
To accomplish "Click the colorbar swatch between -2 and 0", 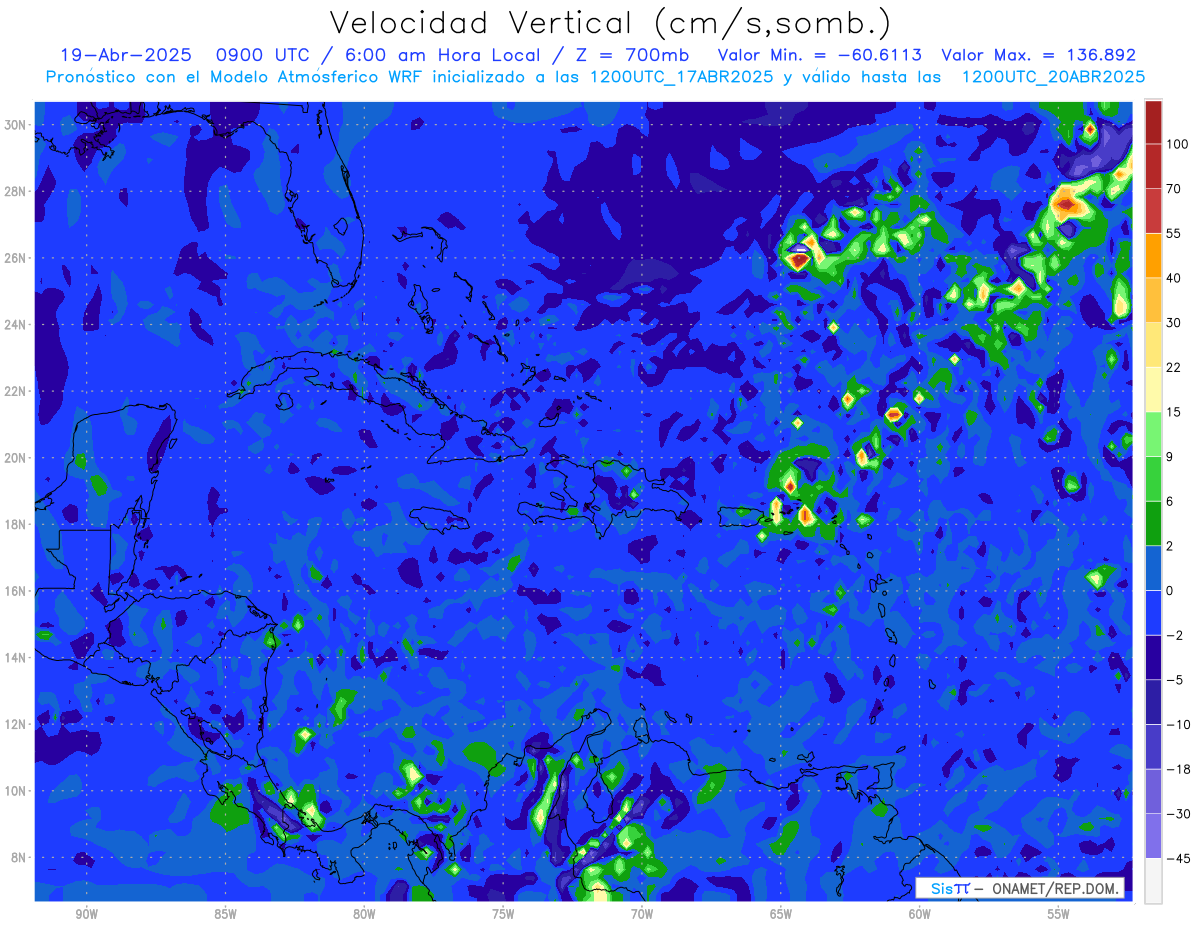I will tap(1153, 613).
